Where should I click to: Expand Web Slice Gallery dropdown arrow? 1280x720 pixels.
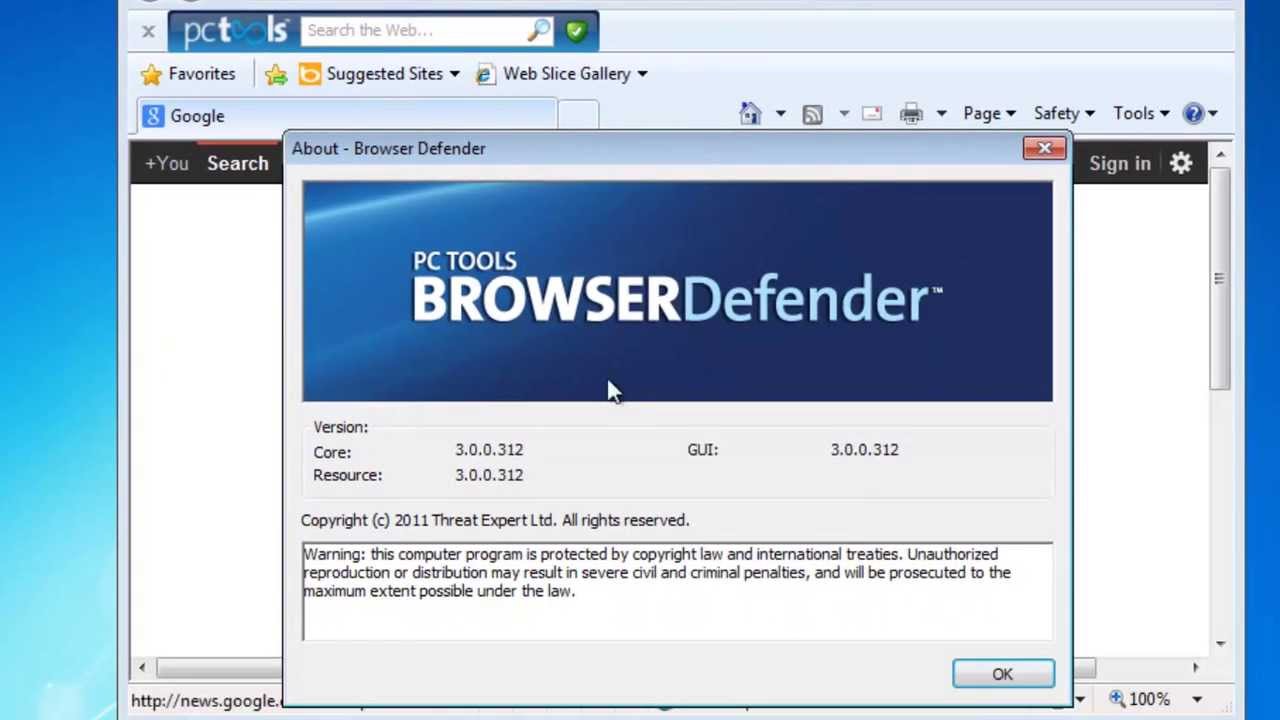pos(642,74)
